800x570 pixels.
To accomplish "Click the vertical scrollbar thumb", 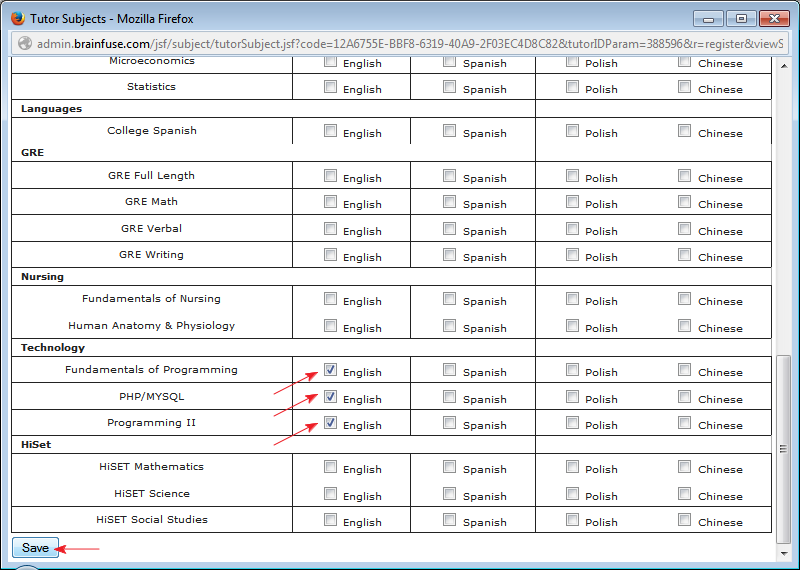I will tap(784, 449).
